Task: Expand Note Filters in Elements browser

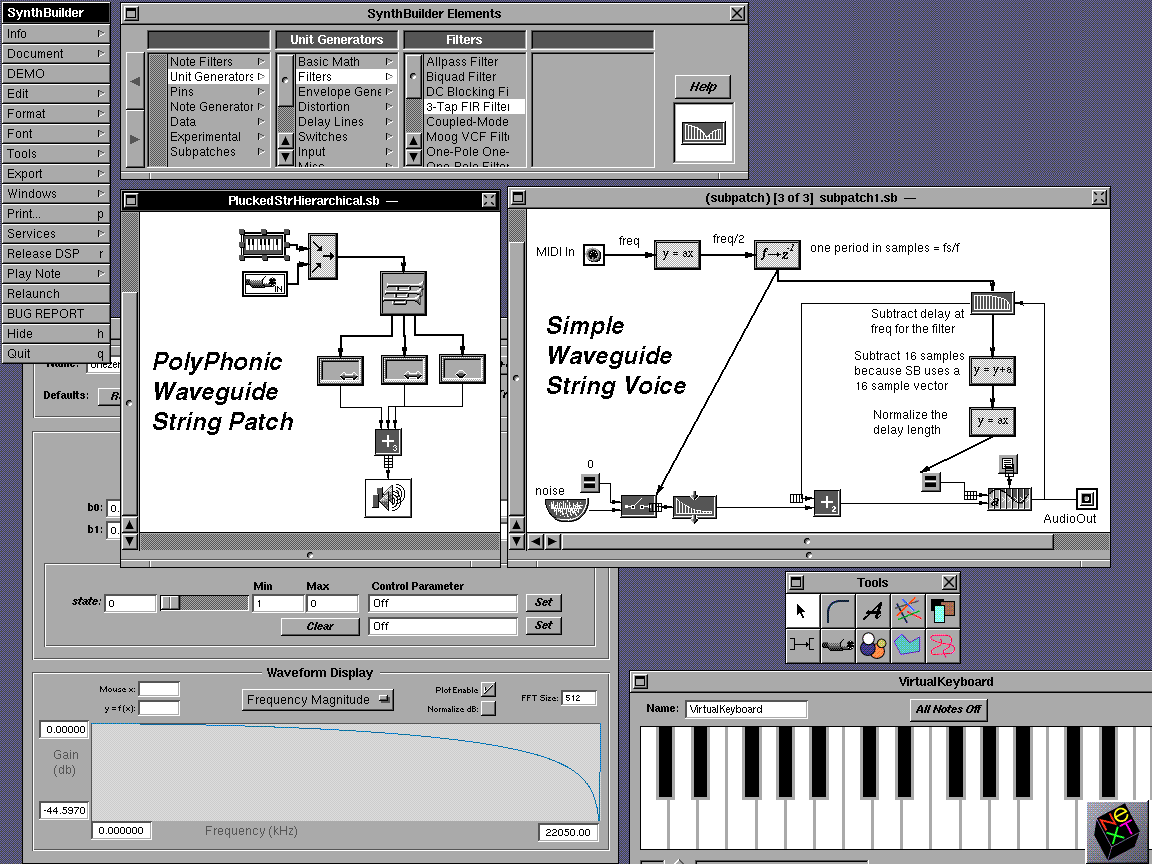Action: pos(218,62)
